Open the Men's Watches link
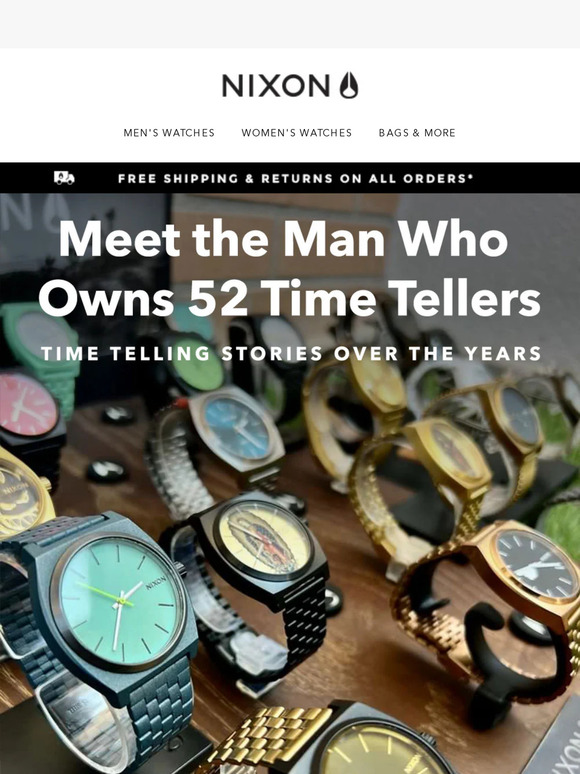Screen dimensions: 580x774 pyautogui.click(x=169, y=133)
